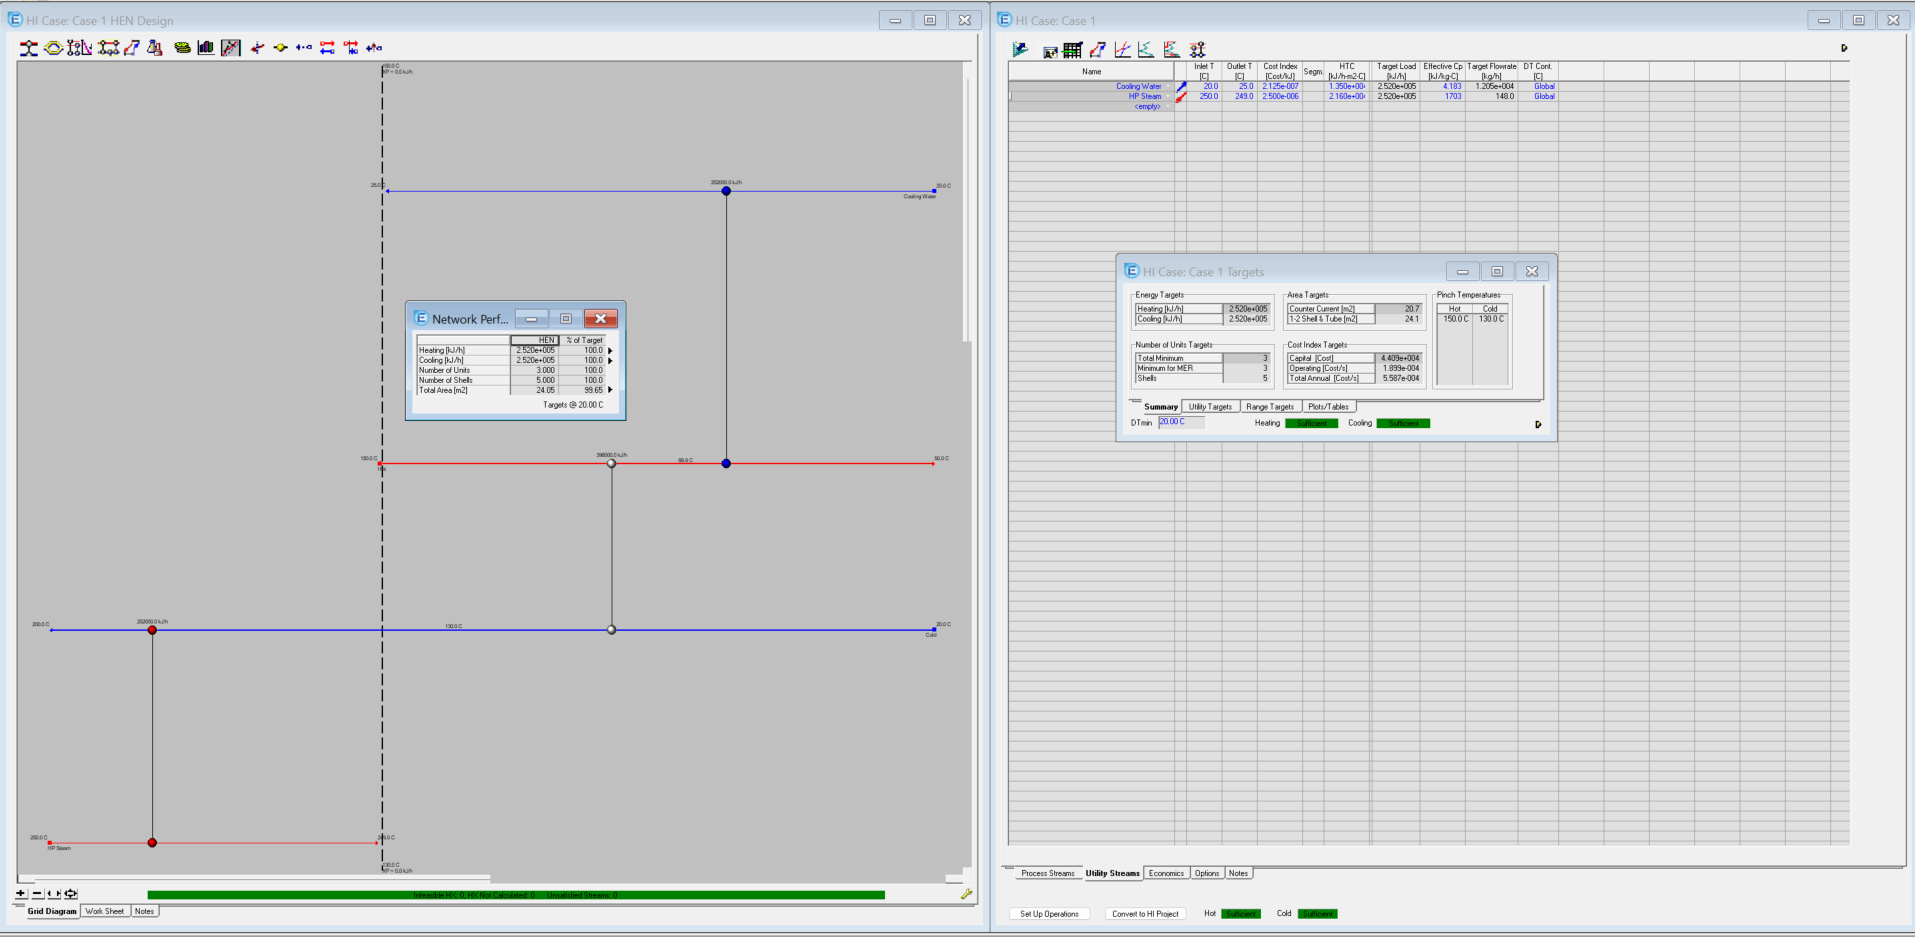The width and height of the screenshot is (1915, 937).
Task: Open the wrench property icon at grid bottom right
Action: pyautogui.click(x=966, y=894)
